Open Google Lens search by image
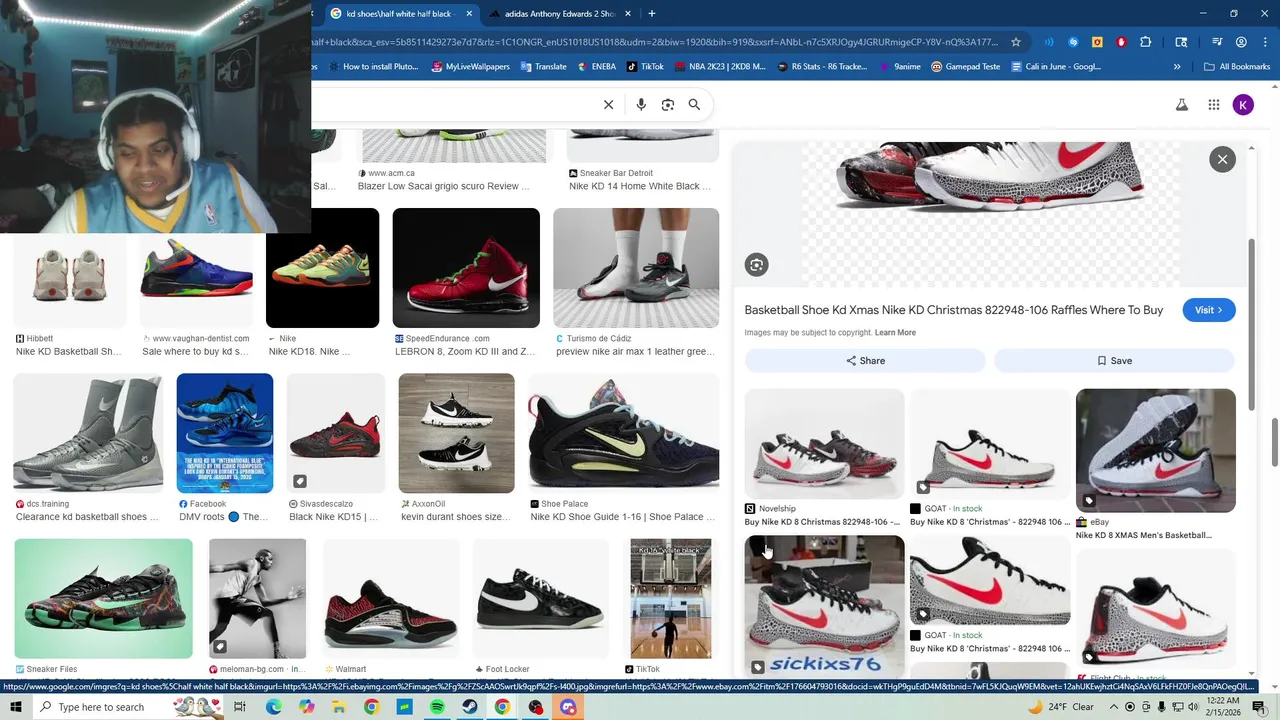The image size is (1280, 720). 668,105
